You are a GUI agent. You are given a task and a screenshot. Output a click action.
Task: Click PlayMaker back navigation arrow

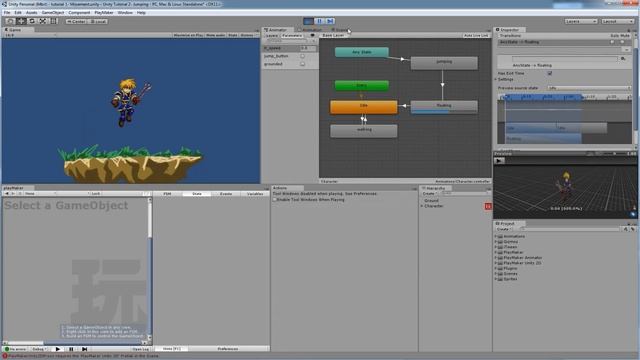click(7, 193)
